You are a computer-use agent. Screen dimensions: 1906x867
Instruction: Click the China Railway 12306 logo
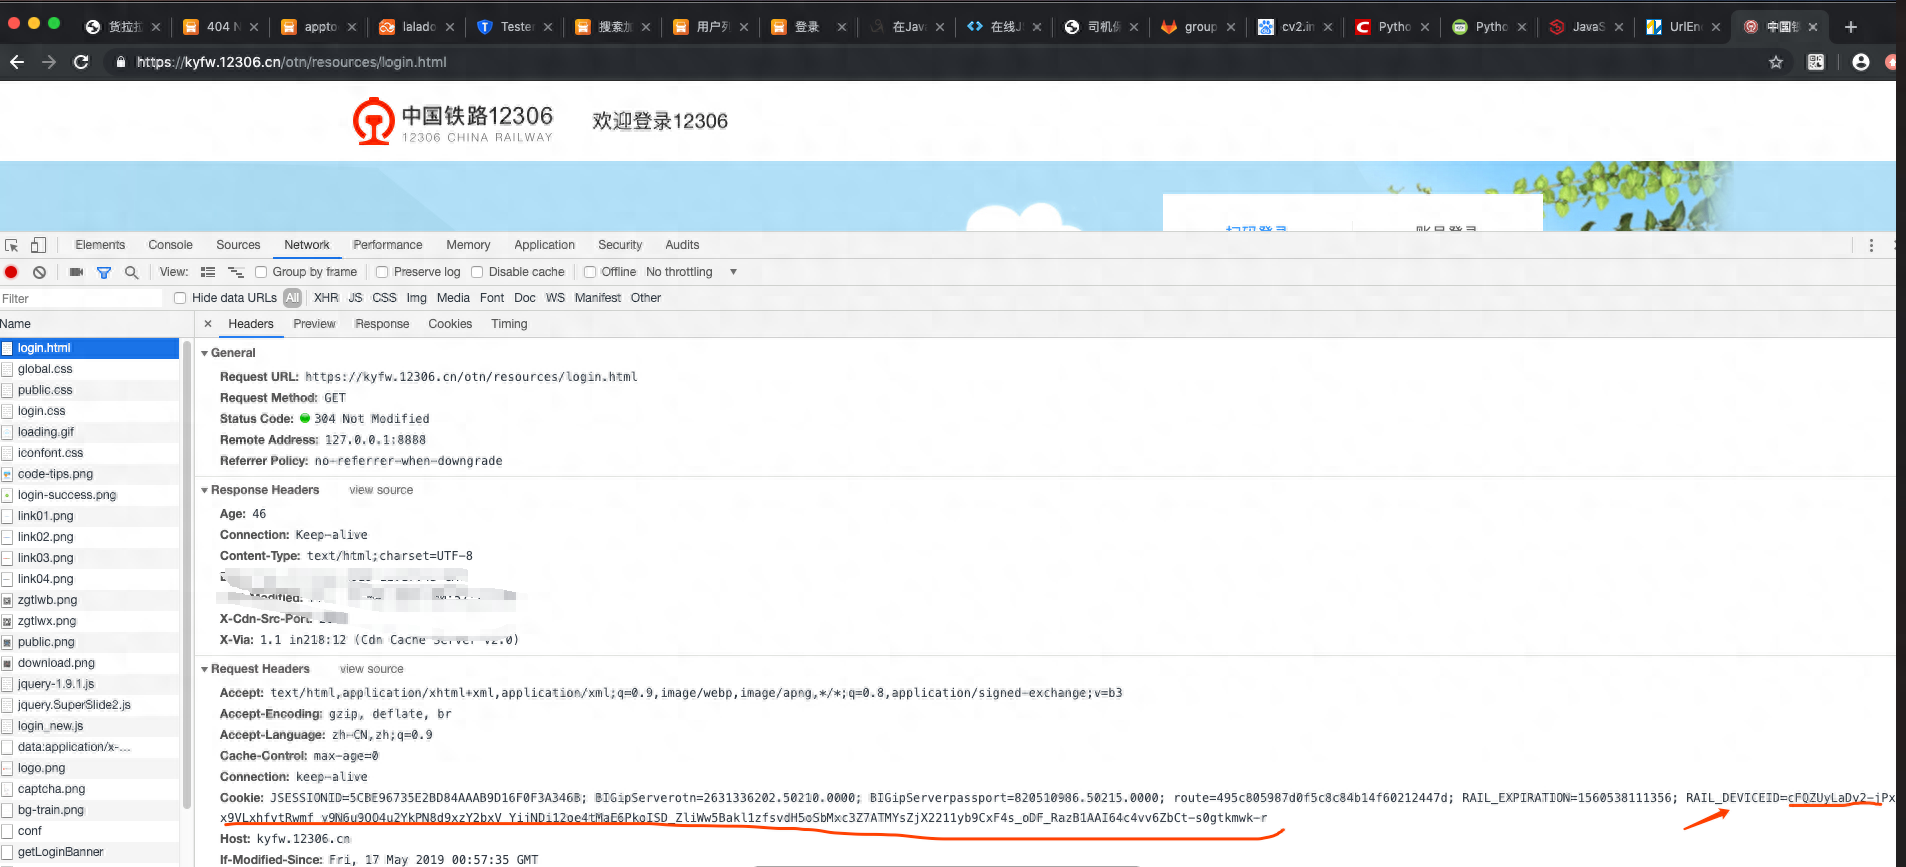coord(453,121)
